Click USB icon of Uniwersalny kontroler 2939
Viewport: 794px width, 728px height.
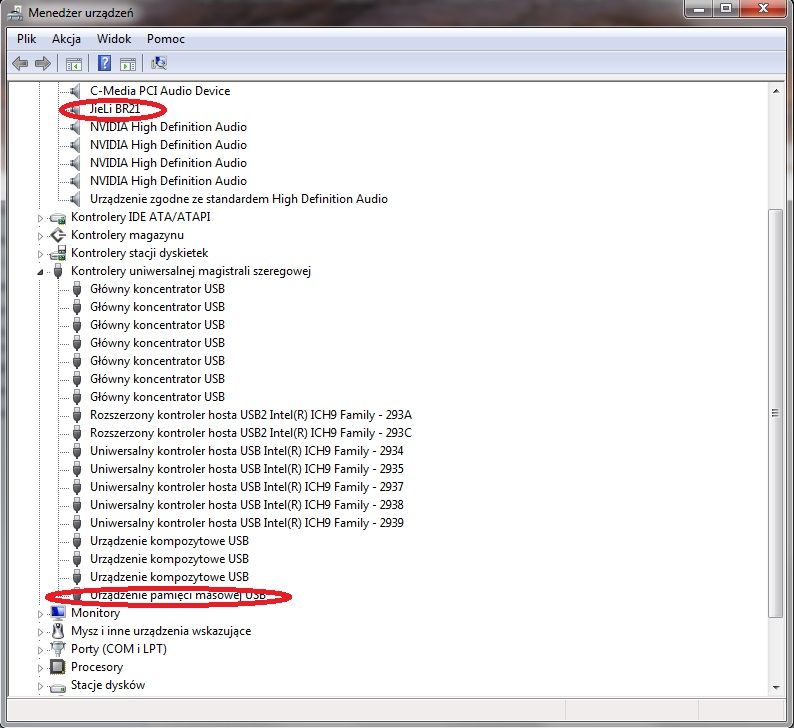77,523
